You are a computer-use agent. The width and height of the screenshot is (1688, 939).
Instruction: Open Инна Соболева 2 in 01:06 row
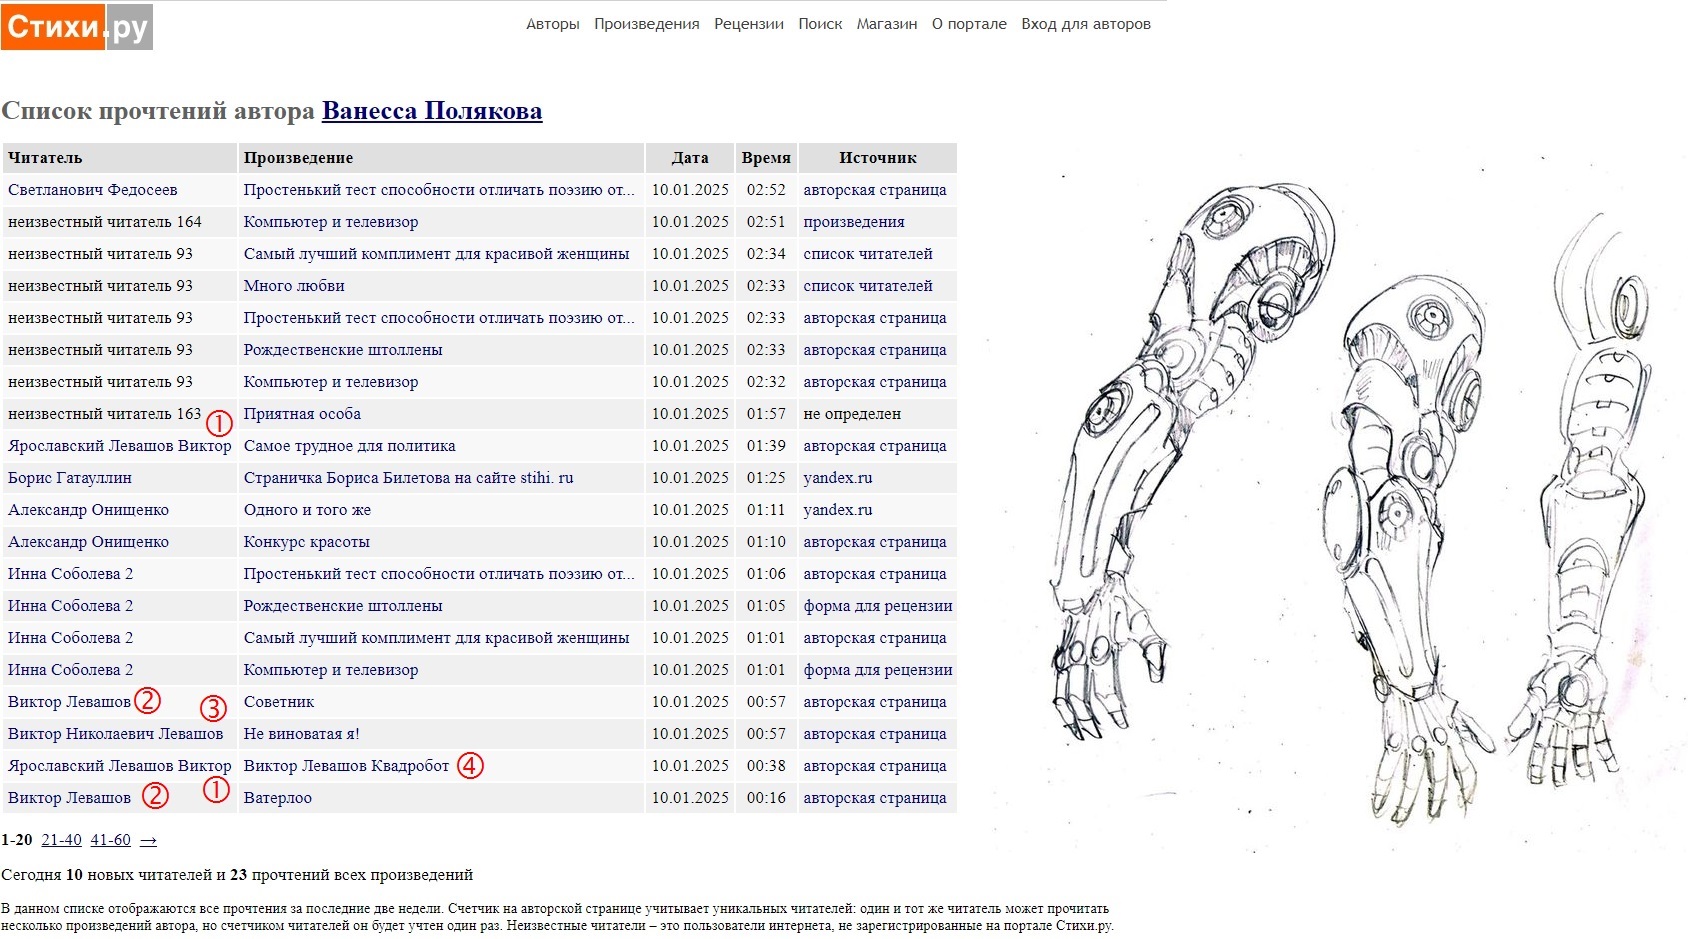click(70, 574)
